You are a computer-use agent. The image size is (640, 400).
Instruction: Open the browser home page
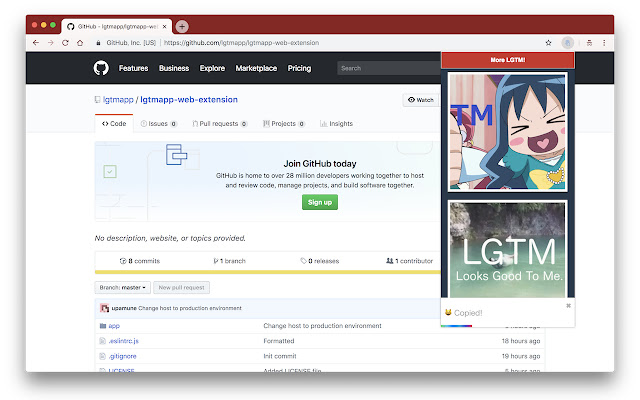(80, 42)
